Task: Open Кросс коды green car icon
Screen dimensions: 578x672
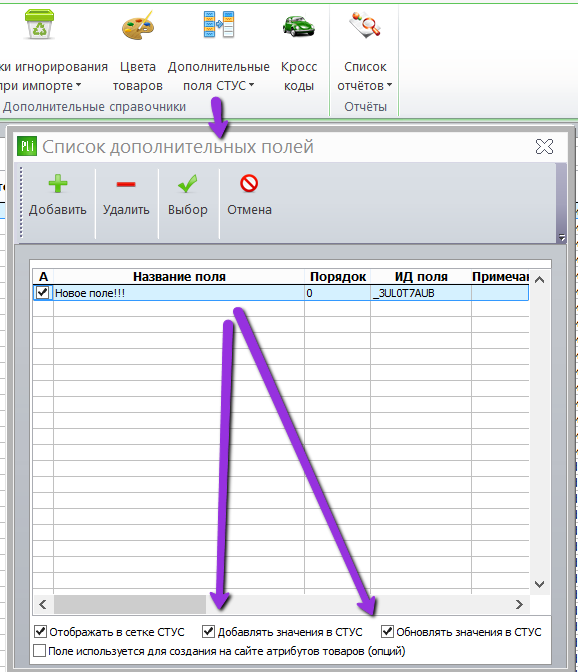Action: click(299, 26)
